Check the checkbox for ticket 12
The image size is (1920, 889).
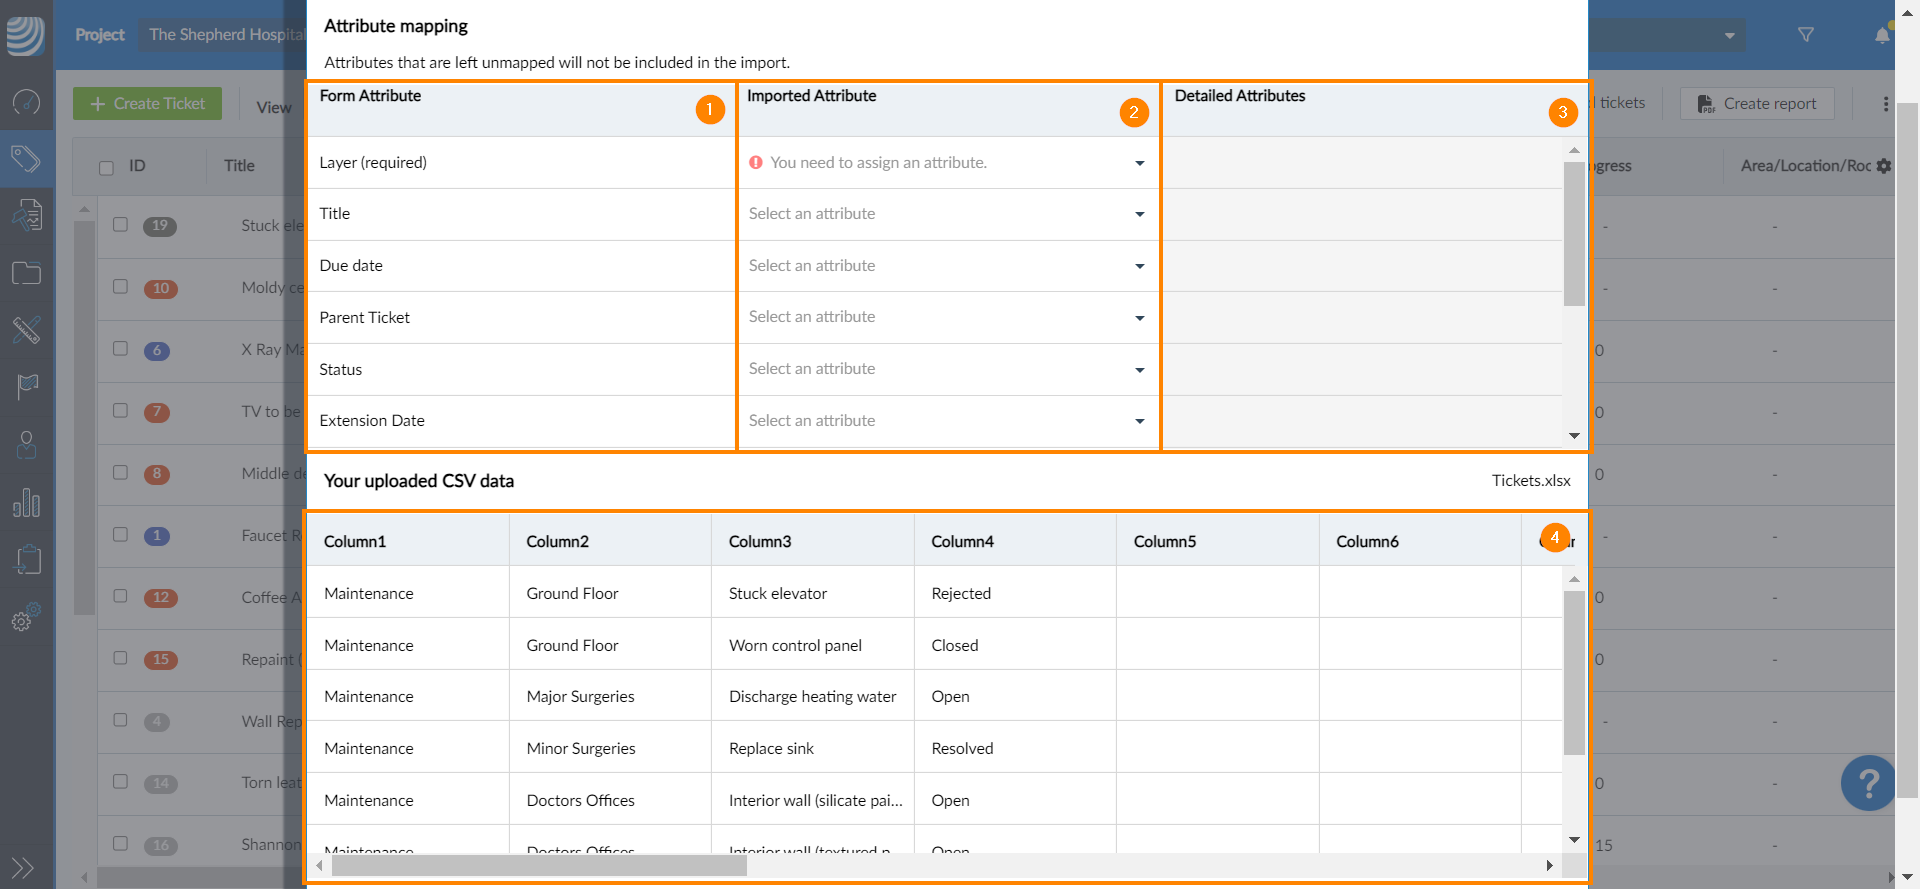click(121, 596)
